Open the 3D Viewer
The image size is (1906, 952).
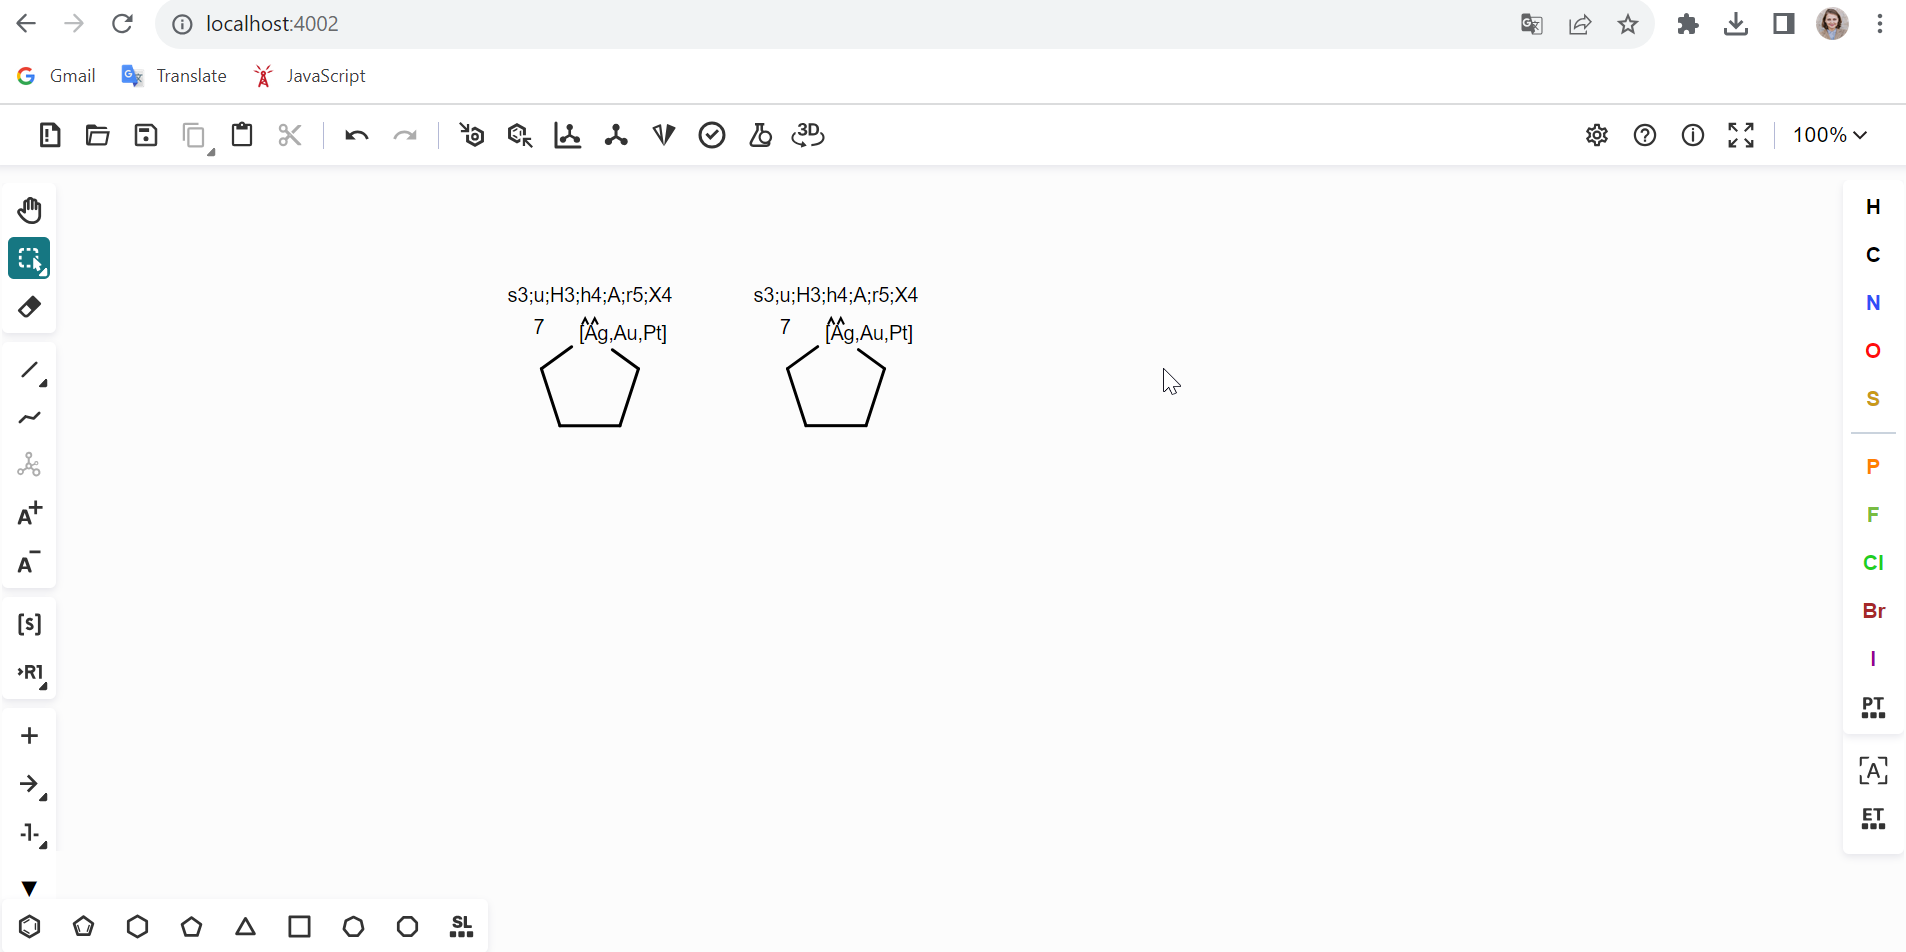tap(808, 135)
